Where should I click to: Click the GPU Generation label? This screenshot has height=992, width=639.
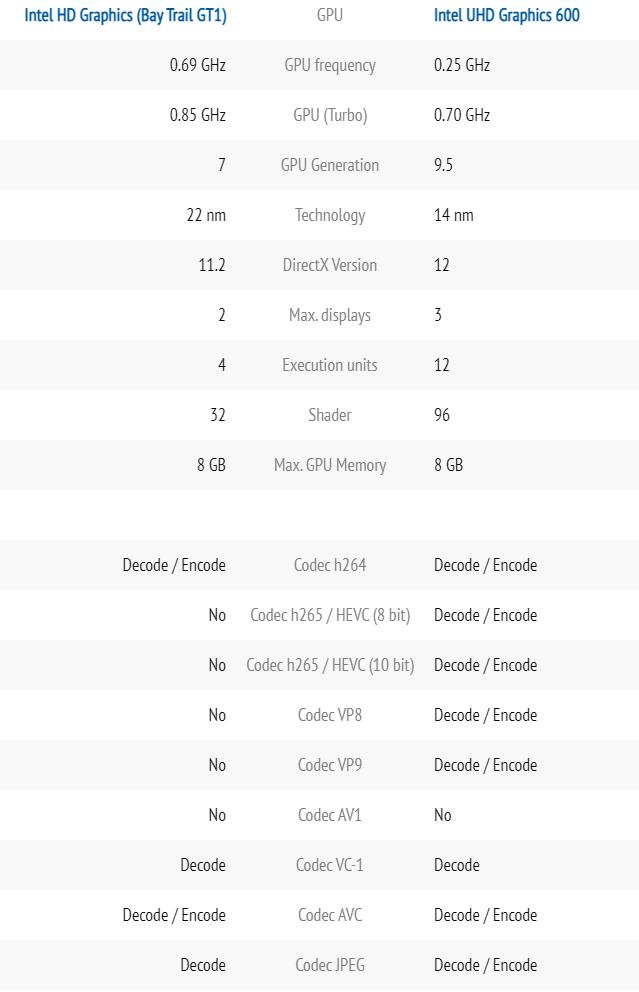pyautogui.click(x=330, y=165)
